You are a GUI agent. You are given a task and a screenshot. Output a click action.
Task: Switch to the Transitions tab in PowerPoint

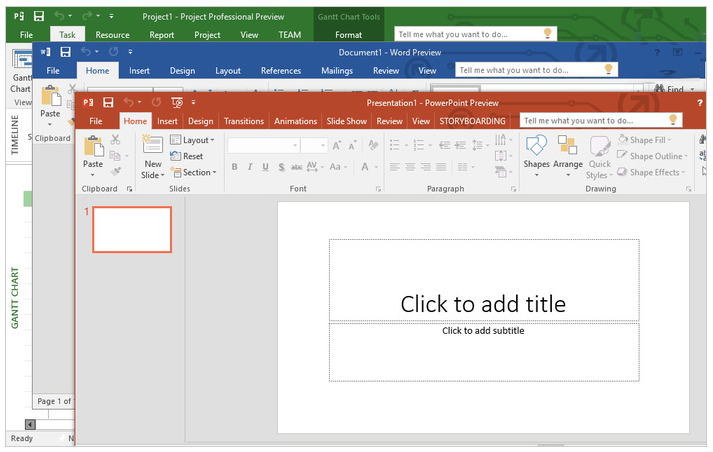[x=244, y=121]
